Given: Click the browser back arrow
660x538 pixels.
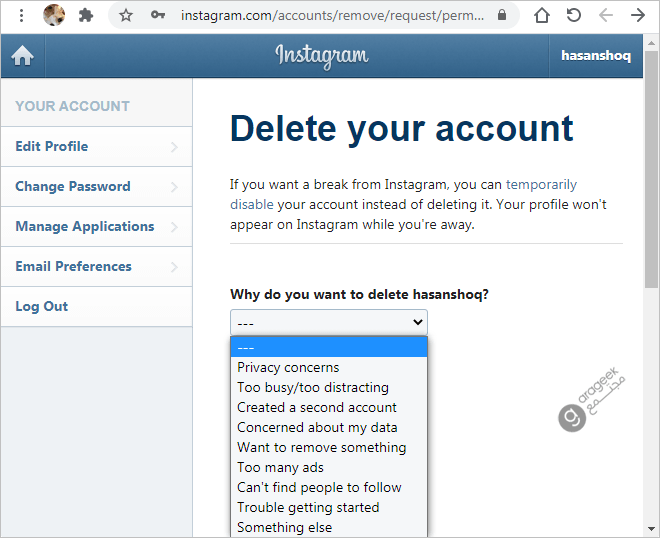Looking at the screenshot, I should (x=606, y=16).
